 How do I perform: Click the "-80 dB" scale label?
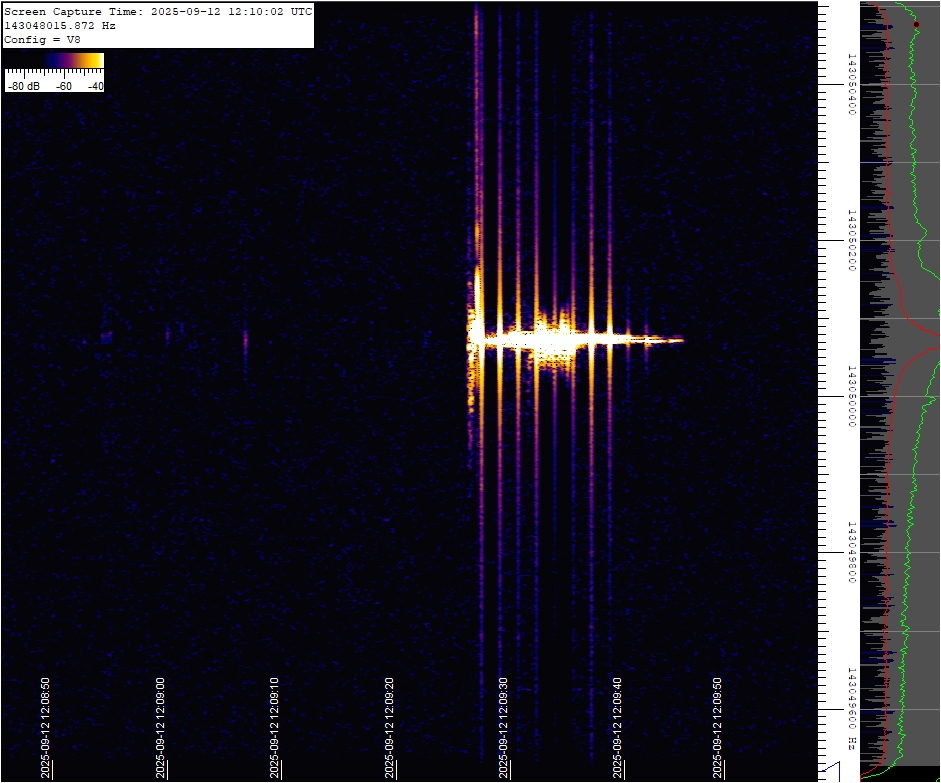point(24,86)
